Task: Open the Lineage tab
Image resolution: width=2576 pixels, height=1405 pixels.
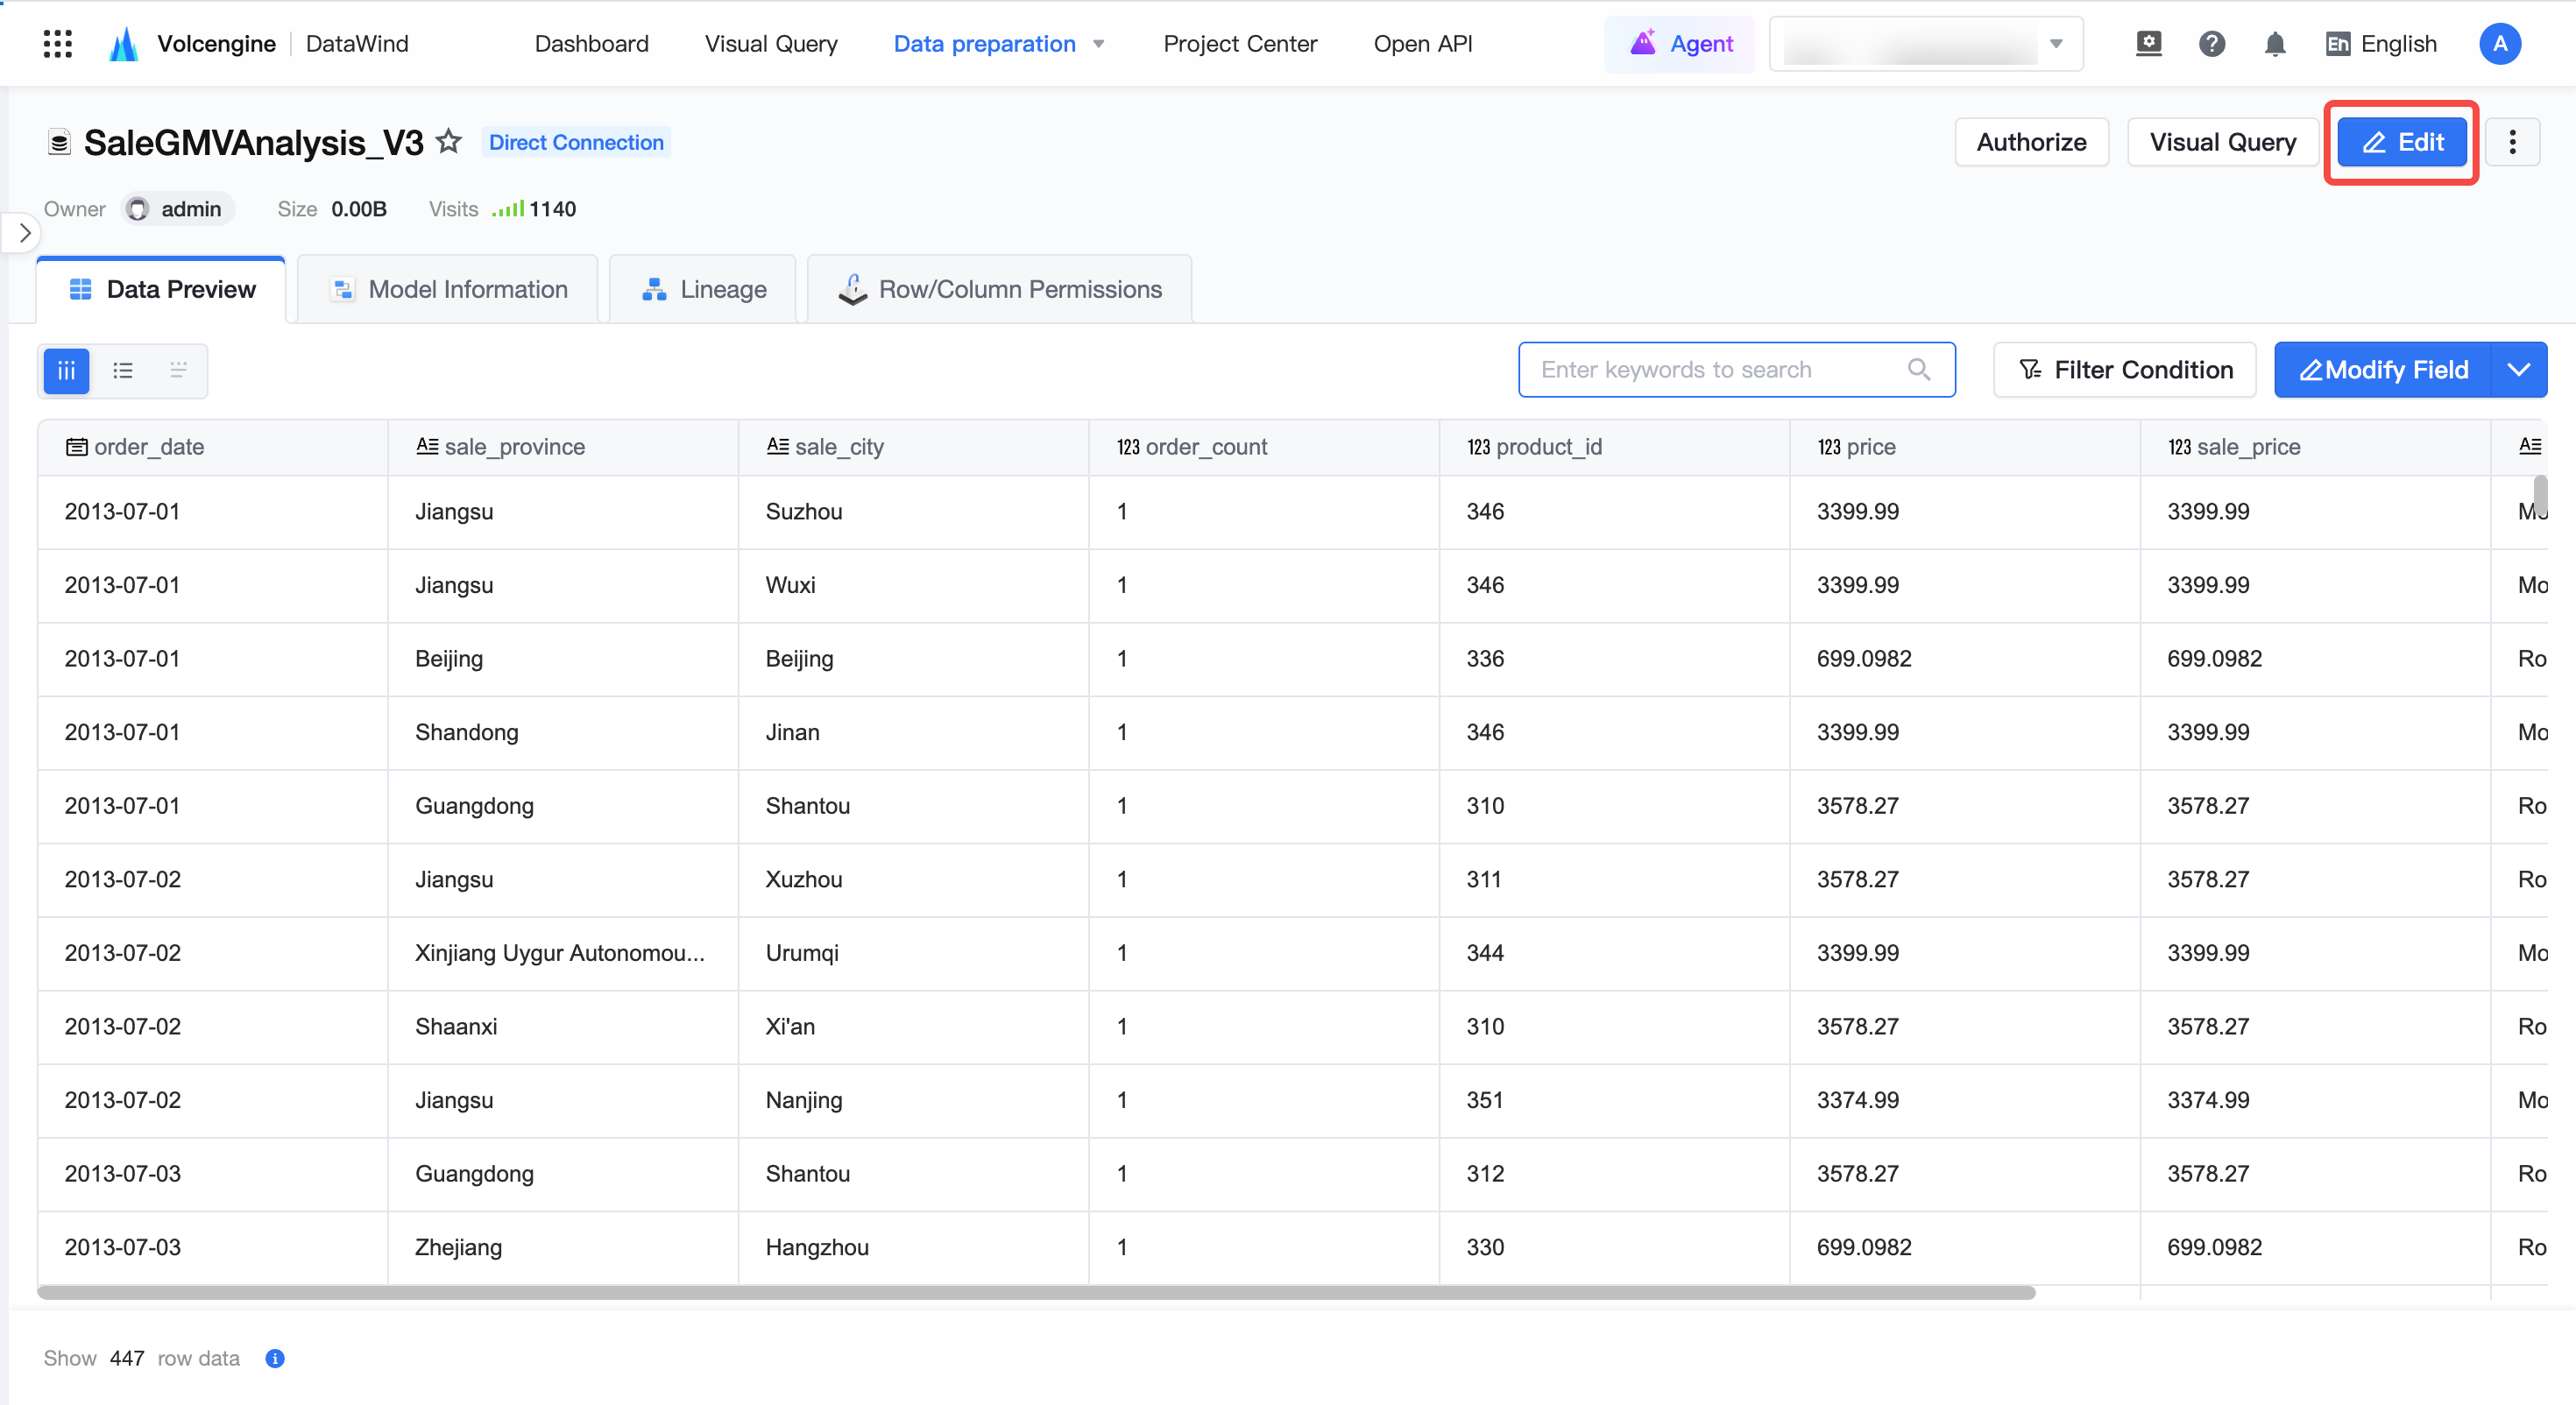Action: pos(702,289)
